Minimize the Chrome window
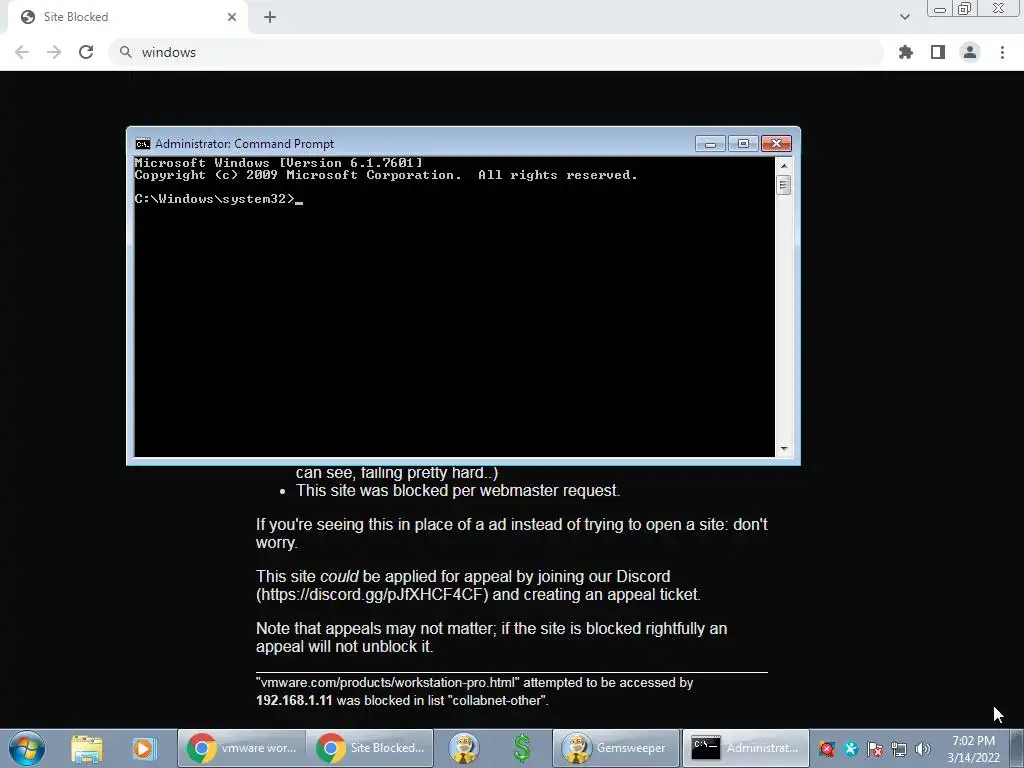 tap(940, 8)
